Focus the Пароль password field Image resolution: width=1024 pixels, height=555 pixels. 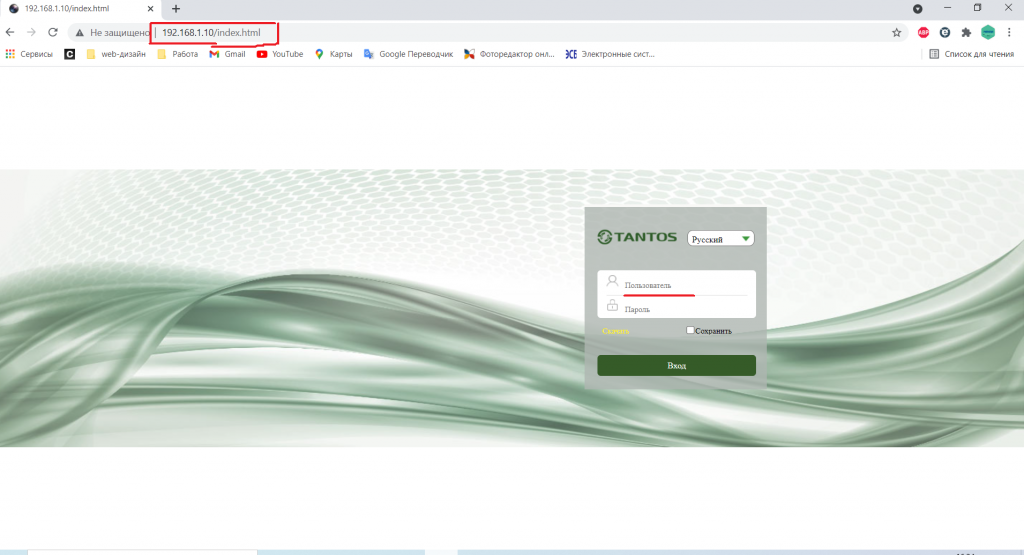pos(685,309)
